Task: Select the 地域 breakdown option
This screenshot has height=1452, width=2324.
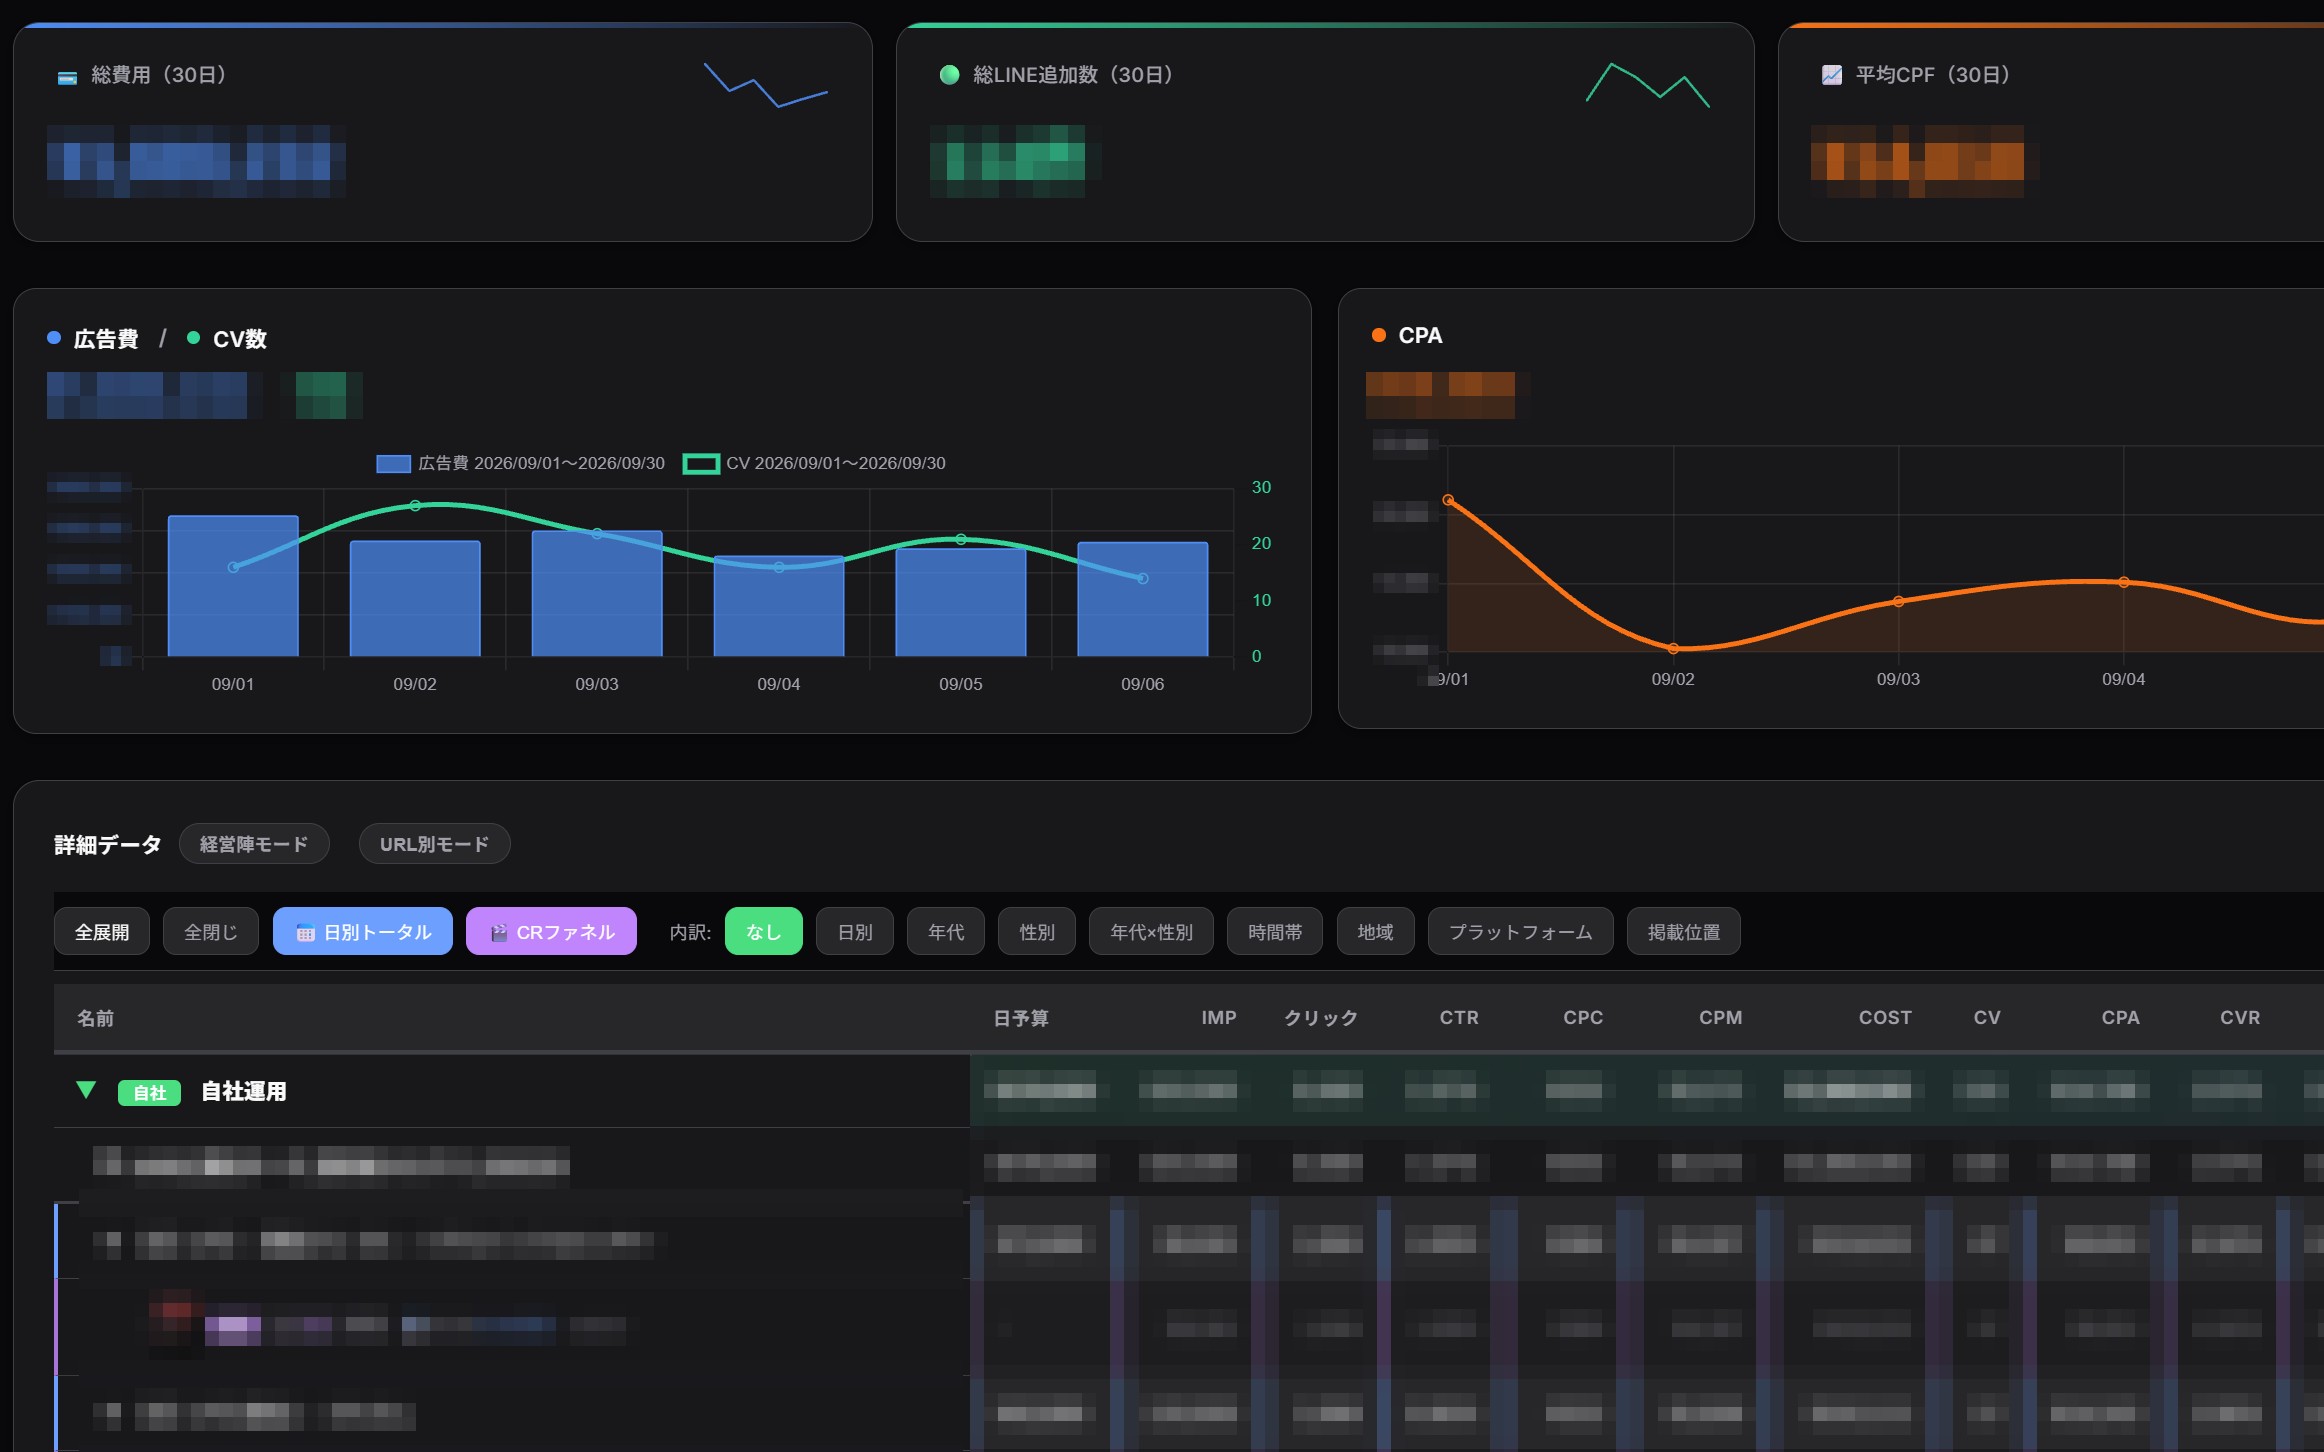Action: click(1376, 932)
